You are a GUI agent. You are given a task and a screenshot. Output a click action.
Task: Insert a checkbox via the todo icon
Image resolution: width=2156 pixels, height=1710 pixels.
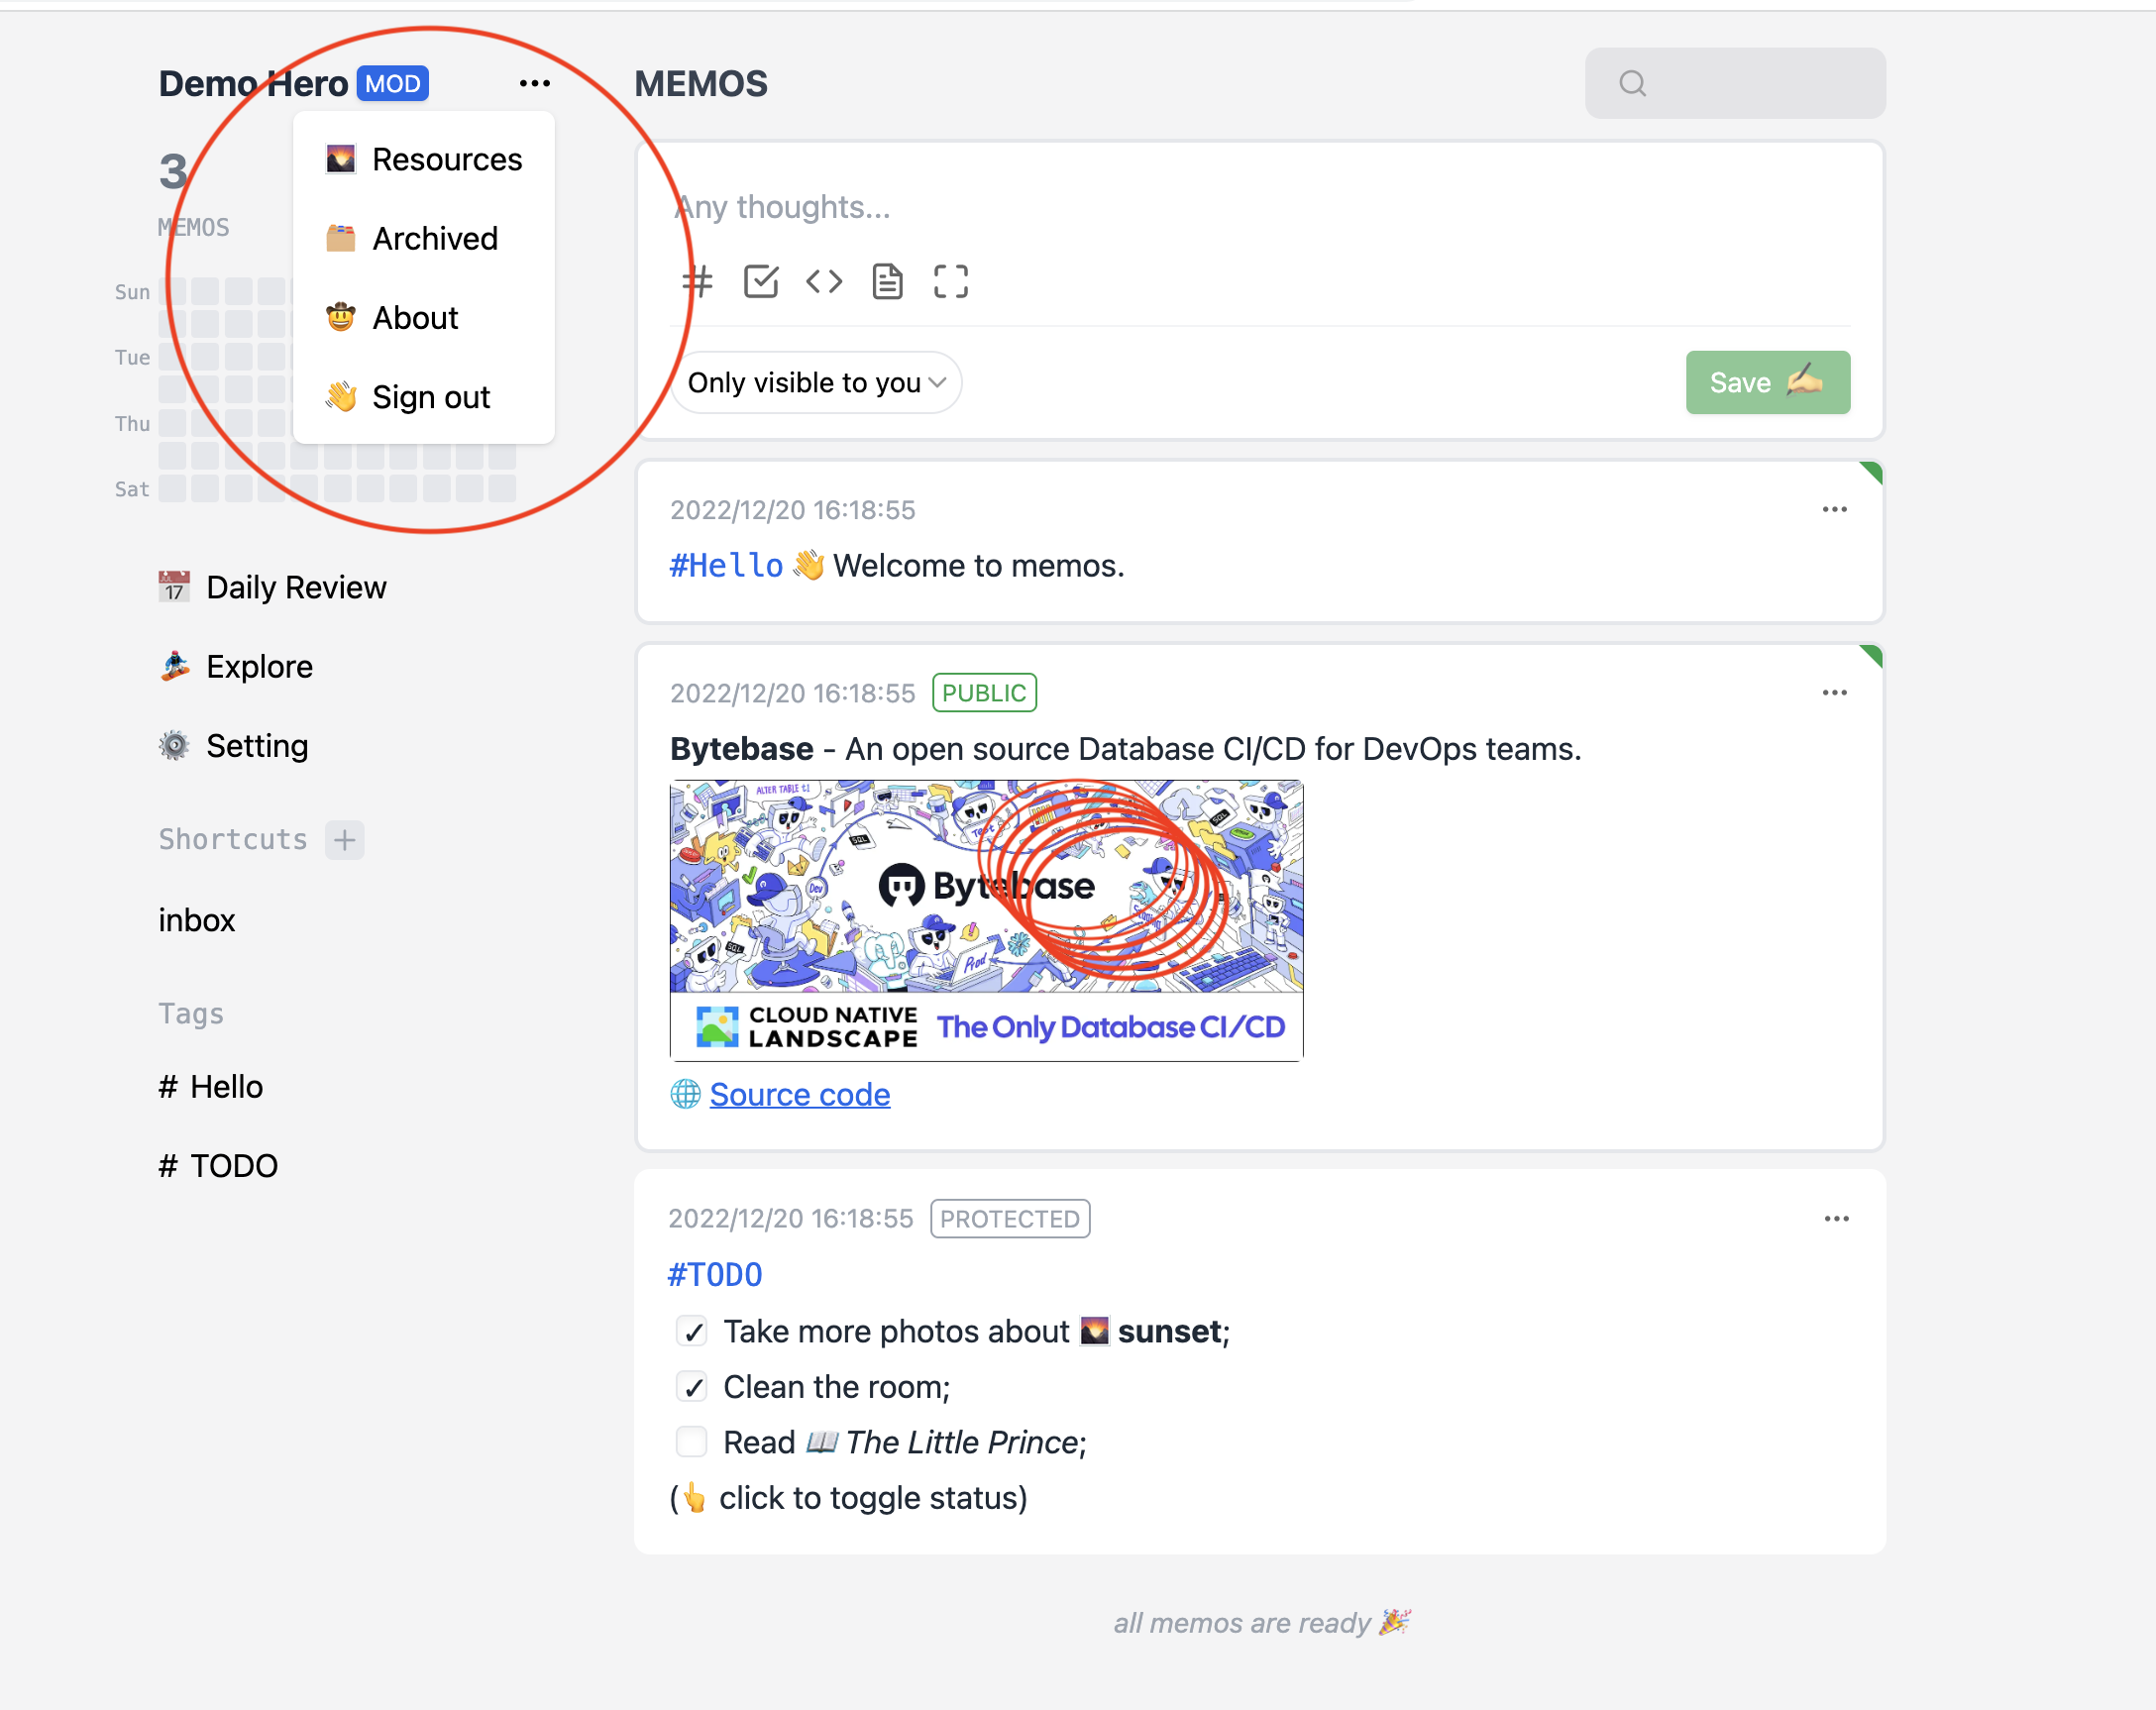coord(761,282)
